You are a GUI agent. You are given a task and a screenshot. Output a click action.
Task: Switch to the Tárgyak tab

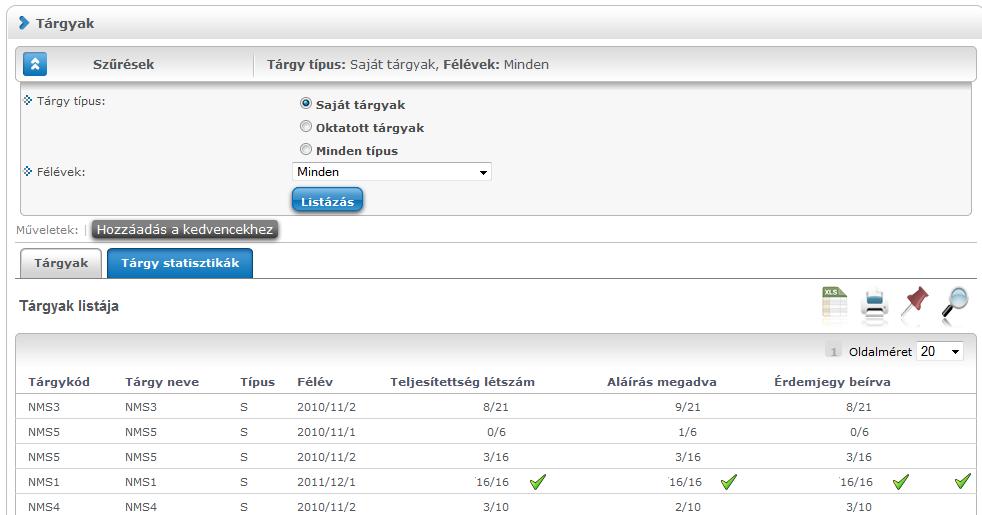pos(61,263)
